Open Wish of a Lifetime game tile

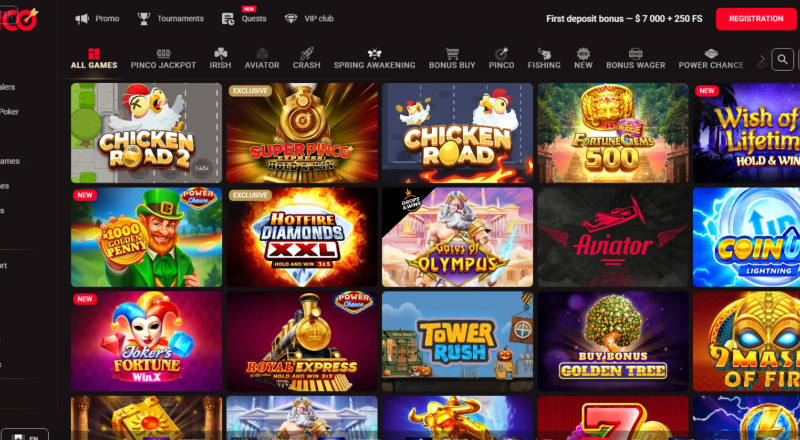pyautogui.click(x=746, y=133)
